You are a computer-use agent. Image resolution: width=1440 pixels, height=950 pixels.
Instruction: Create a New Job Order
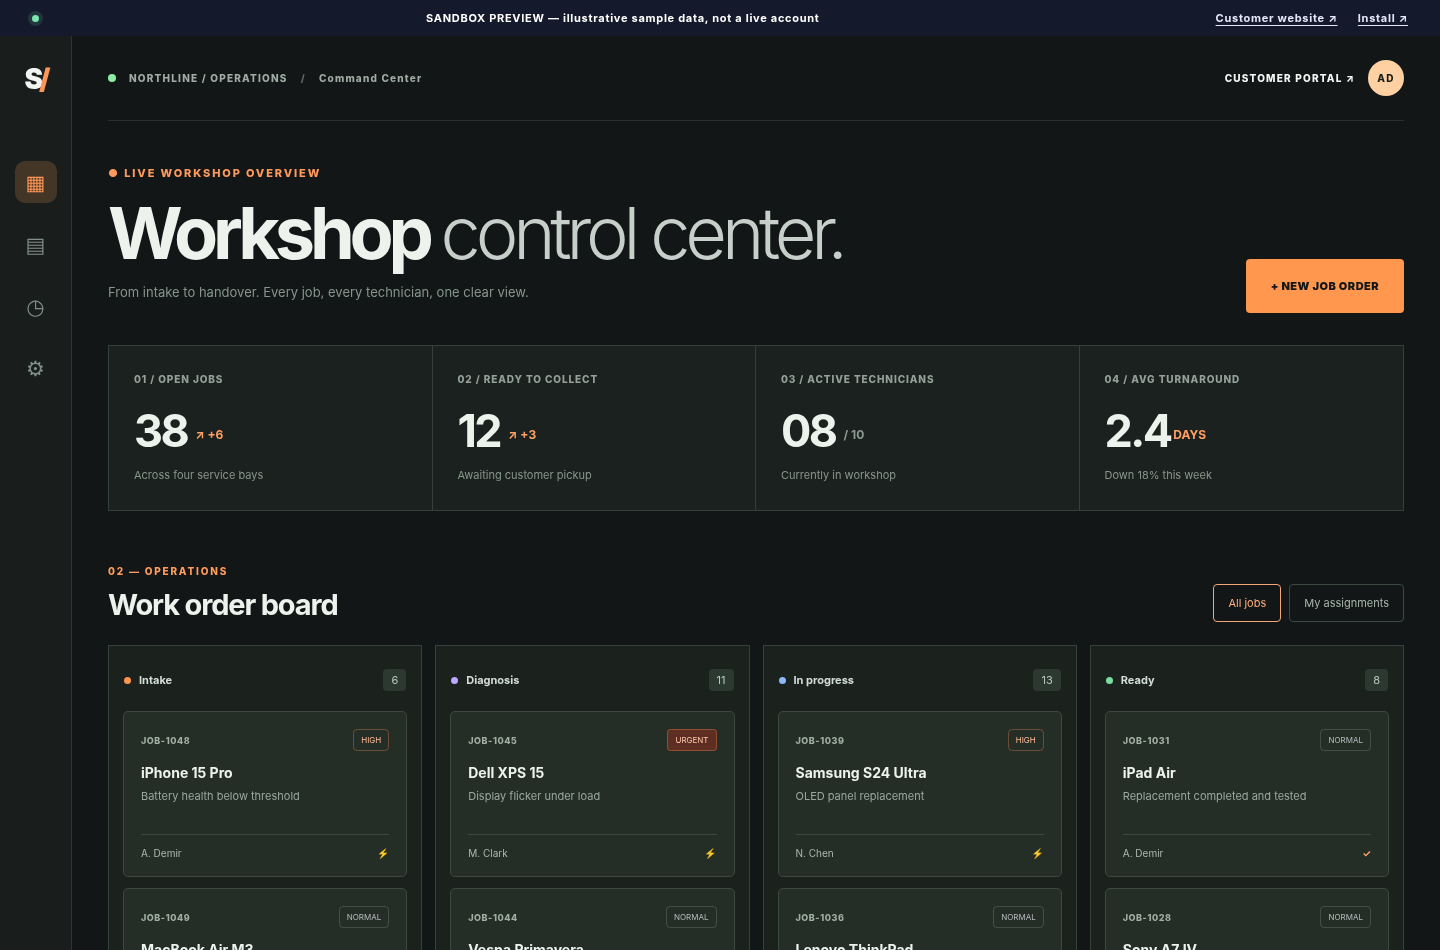coord(1325,286)
